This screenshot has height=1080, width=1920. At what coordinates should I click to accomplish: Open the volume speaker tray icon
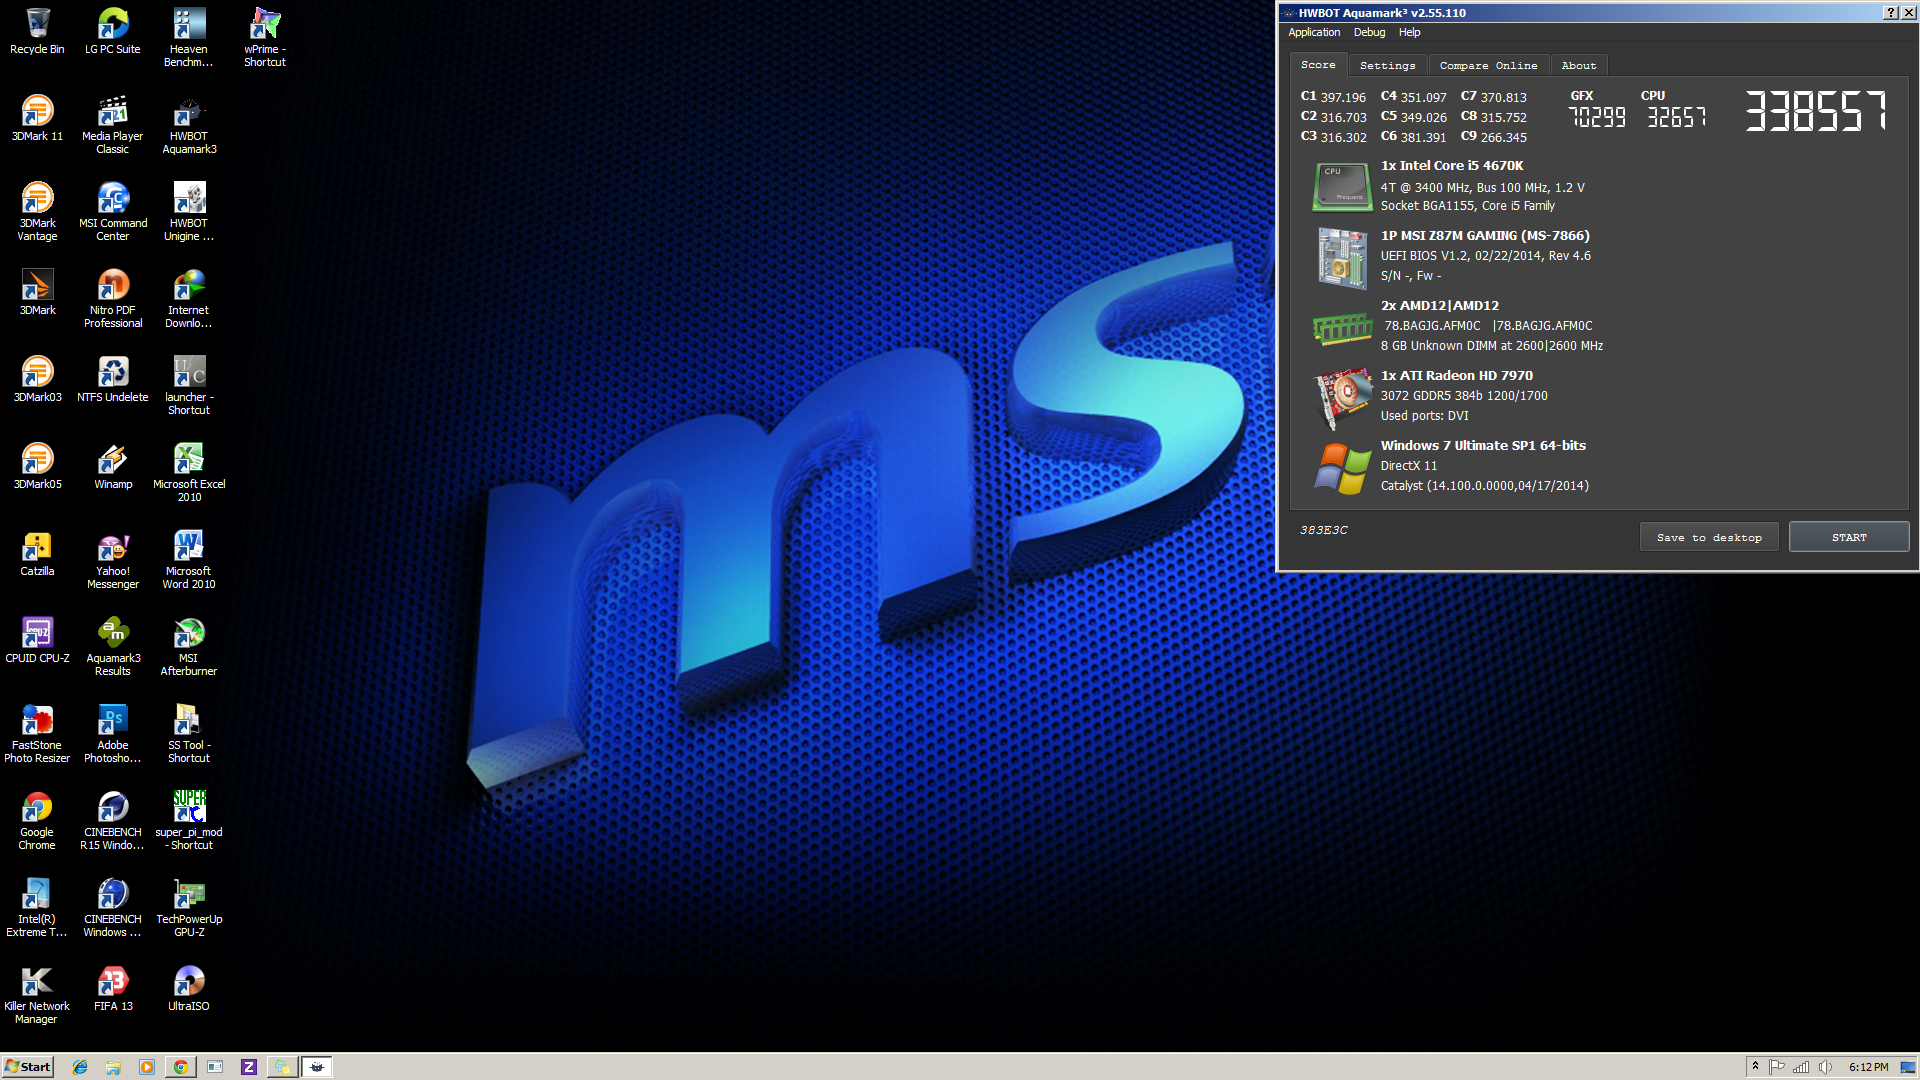1825,1067
